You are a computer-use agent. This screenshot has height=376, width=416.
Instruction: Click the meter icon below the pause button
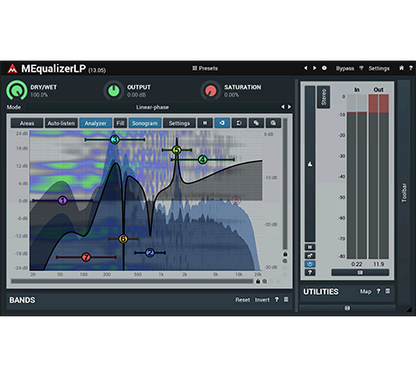pos(310,256)
